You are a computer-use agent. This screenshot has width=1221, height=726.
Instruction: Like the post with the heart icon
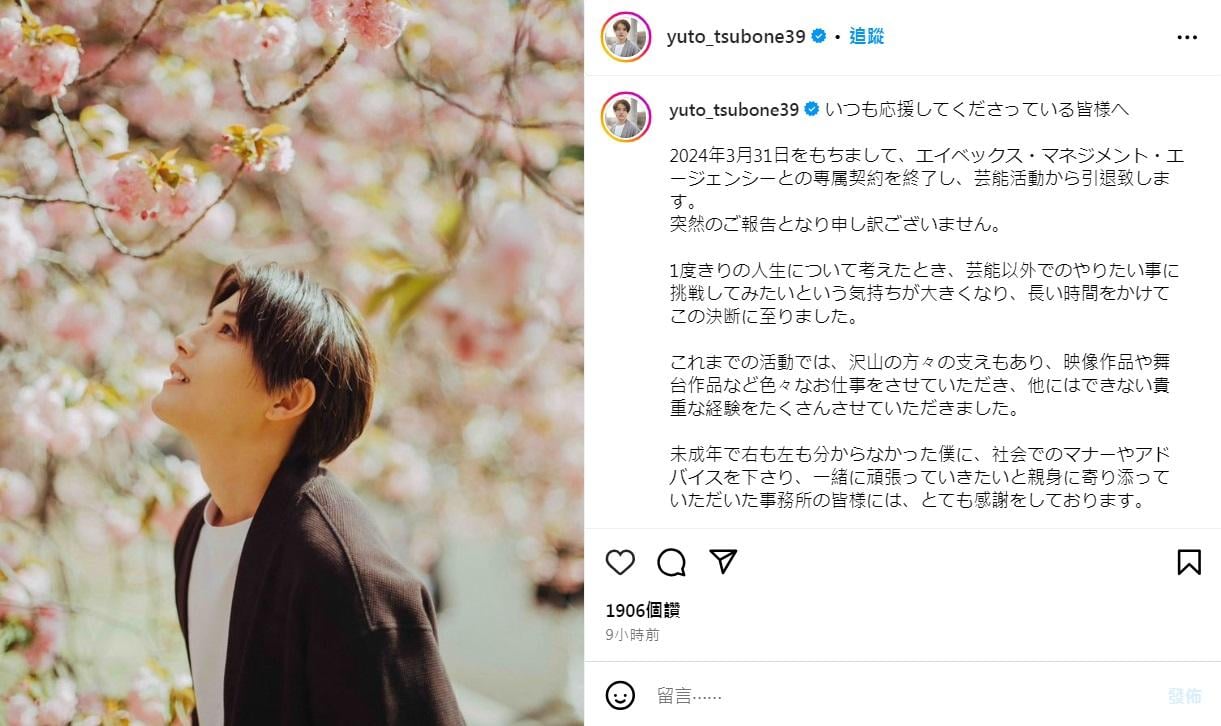pos(621,562)
